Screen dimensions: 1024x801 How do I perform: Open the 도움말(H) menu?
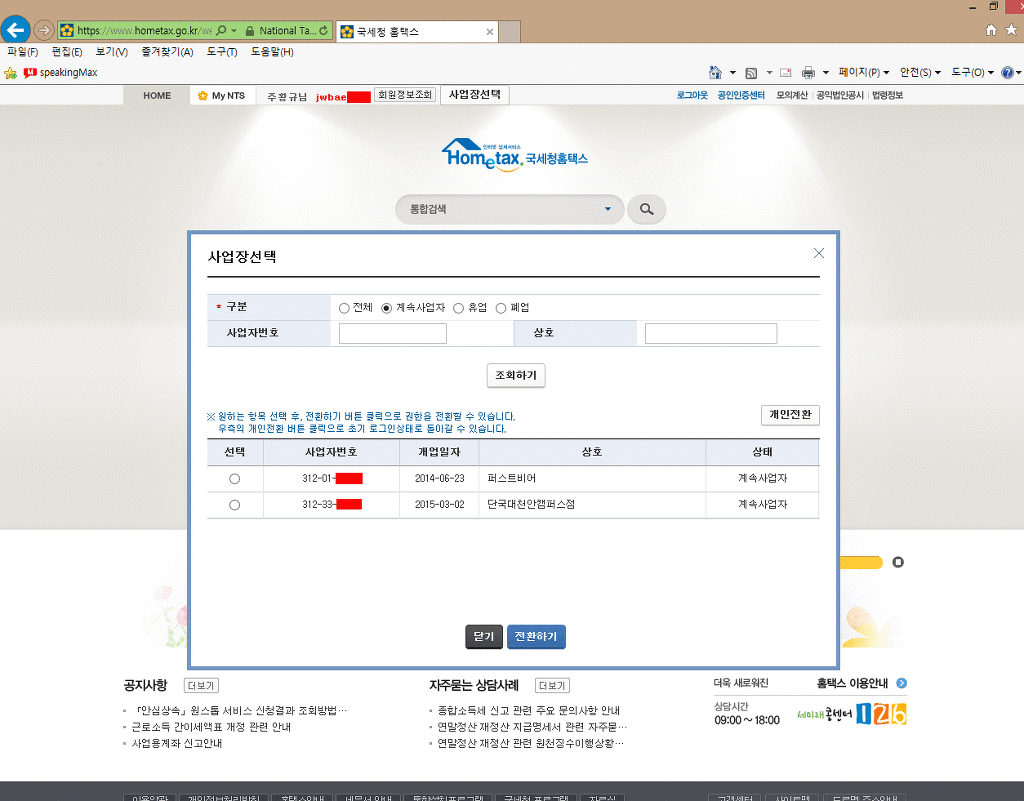point(272,52)
